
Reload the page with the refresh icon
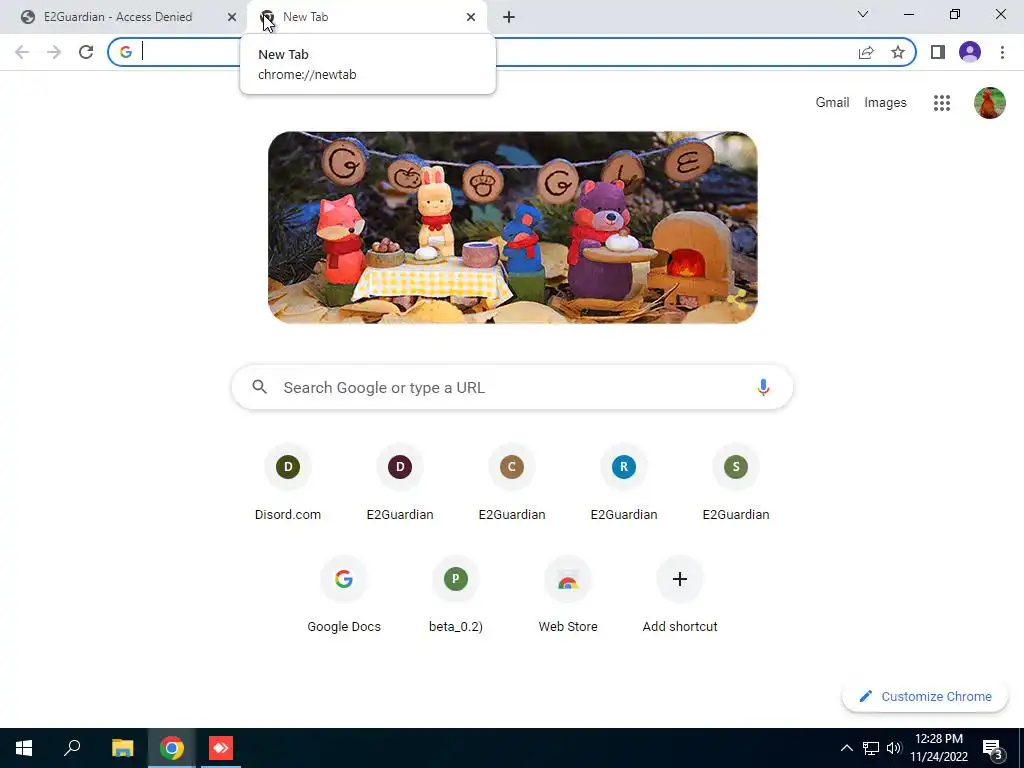[86, 52]
